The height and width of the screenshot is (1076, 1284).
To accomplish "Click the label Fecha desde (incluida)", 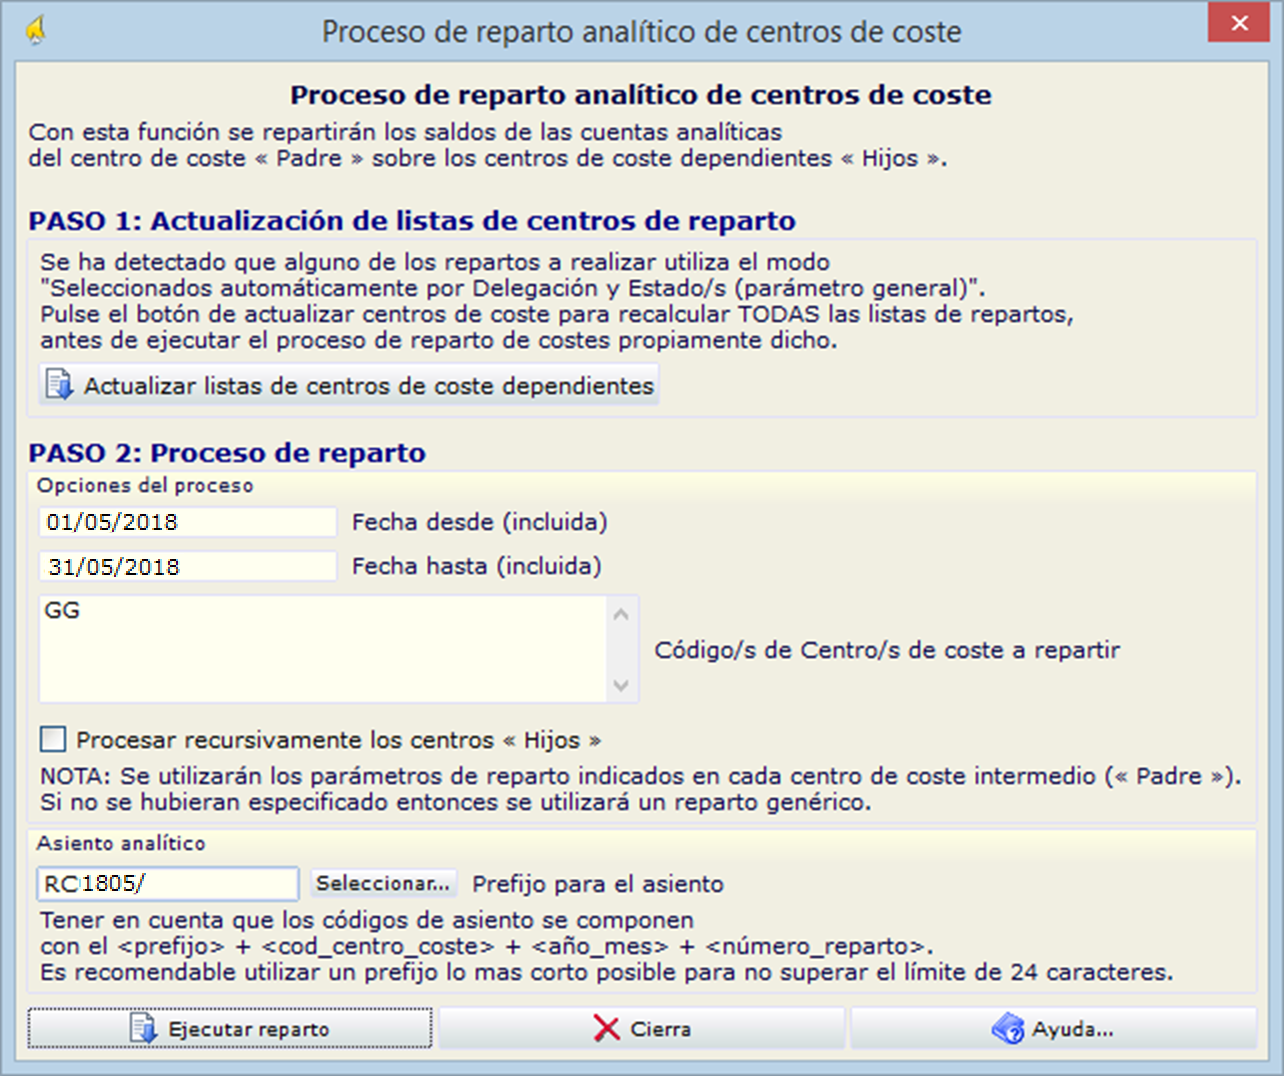I will pos(480,522).
